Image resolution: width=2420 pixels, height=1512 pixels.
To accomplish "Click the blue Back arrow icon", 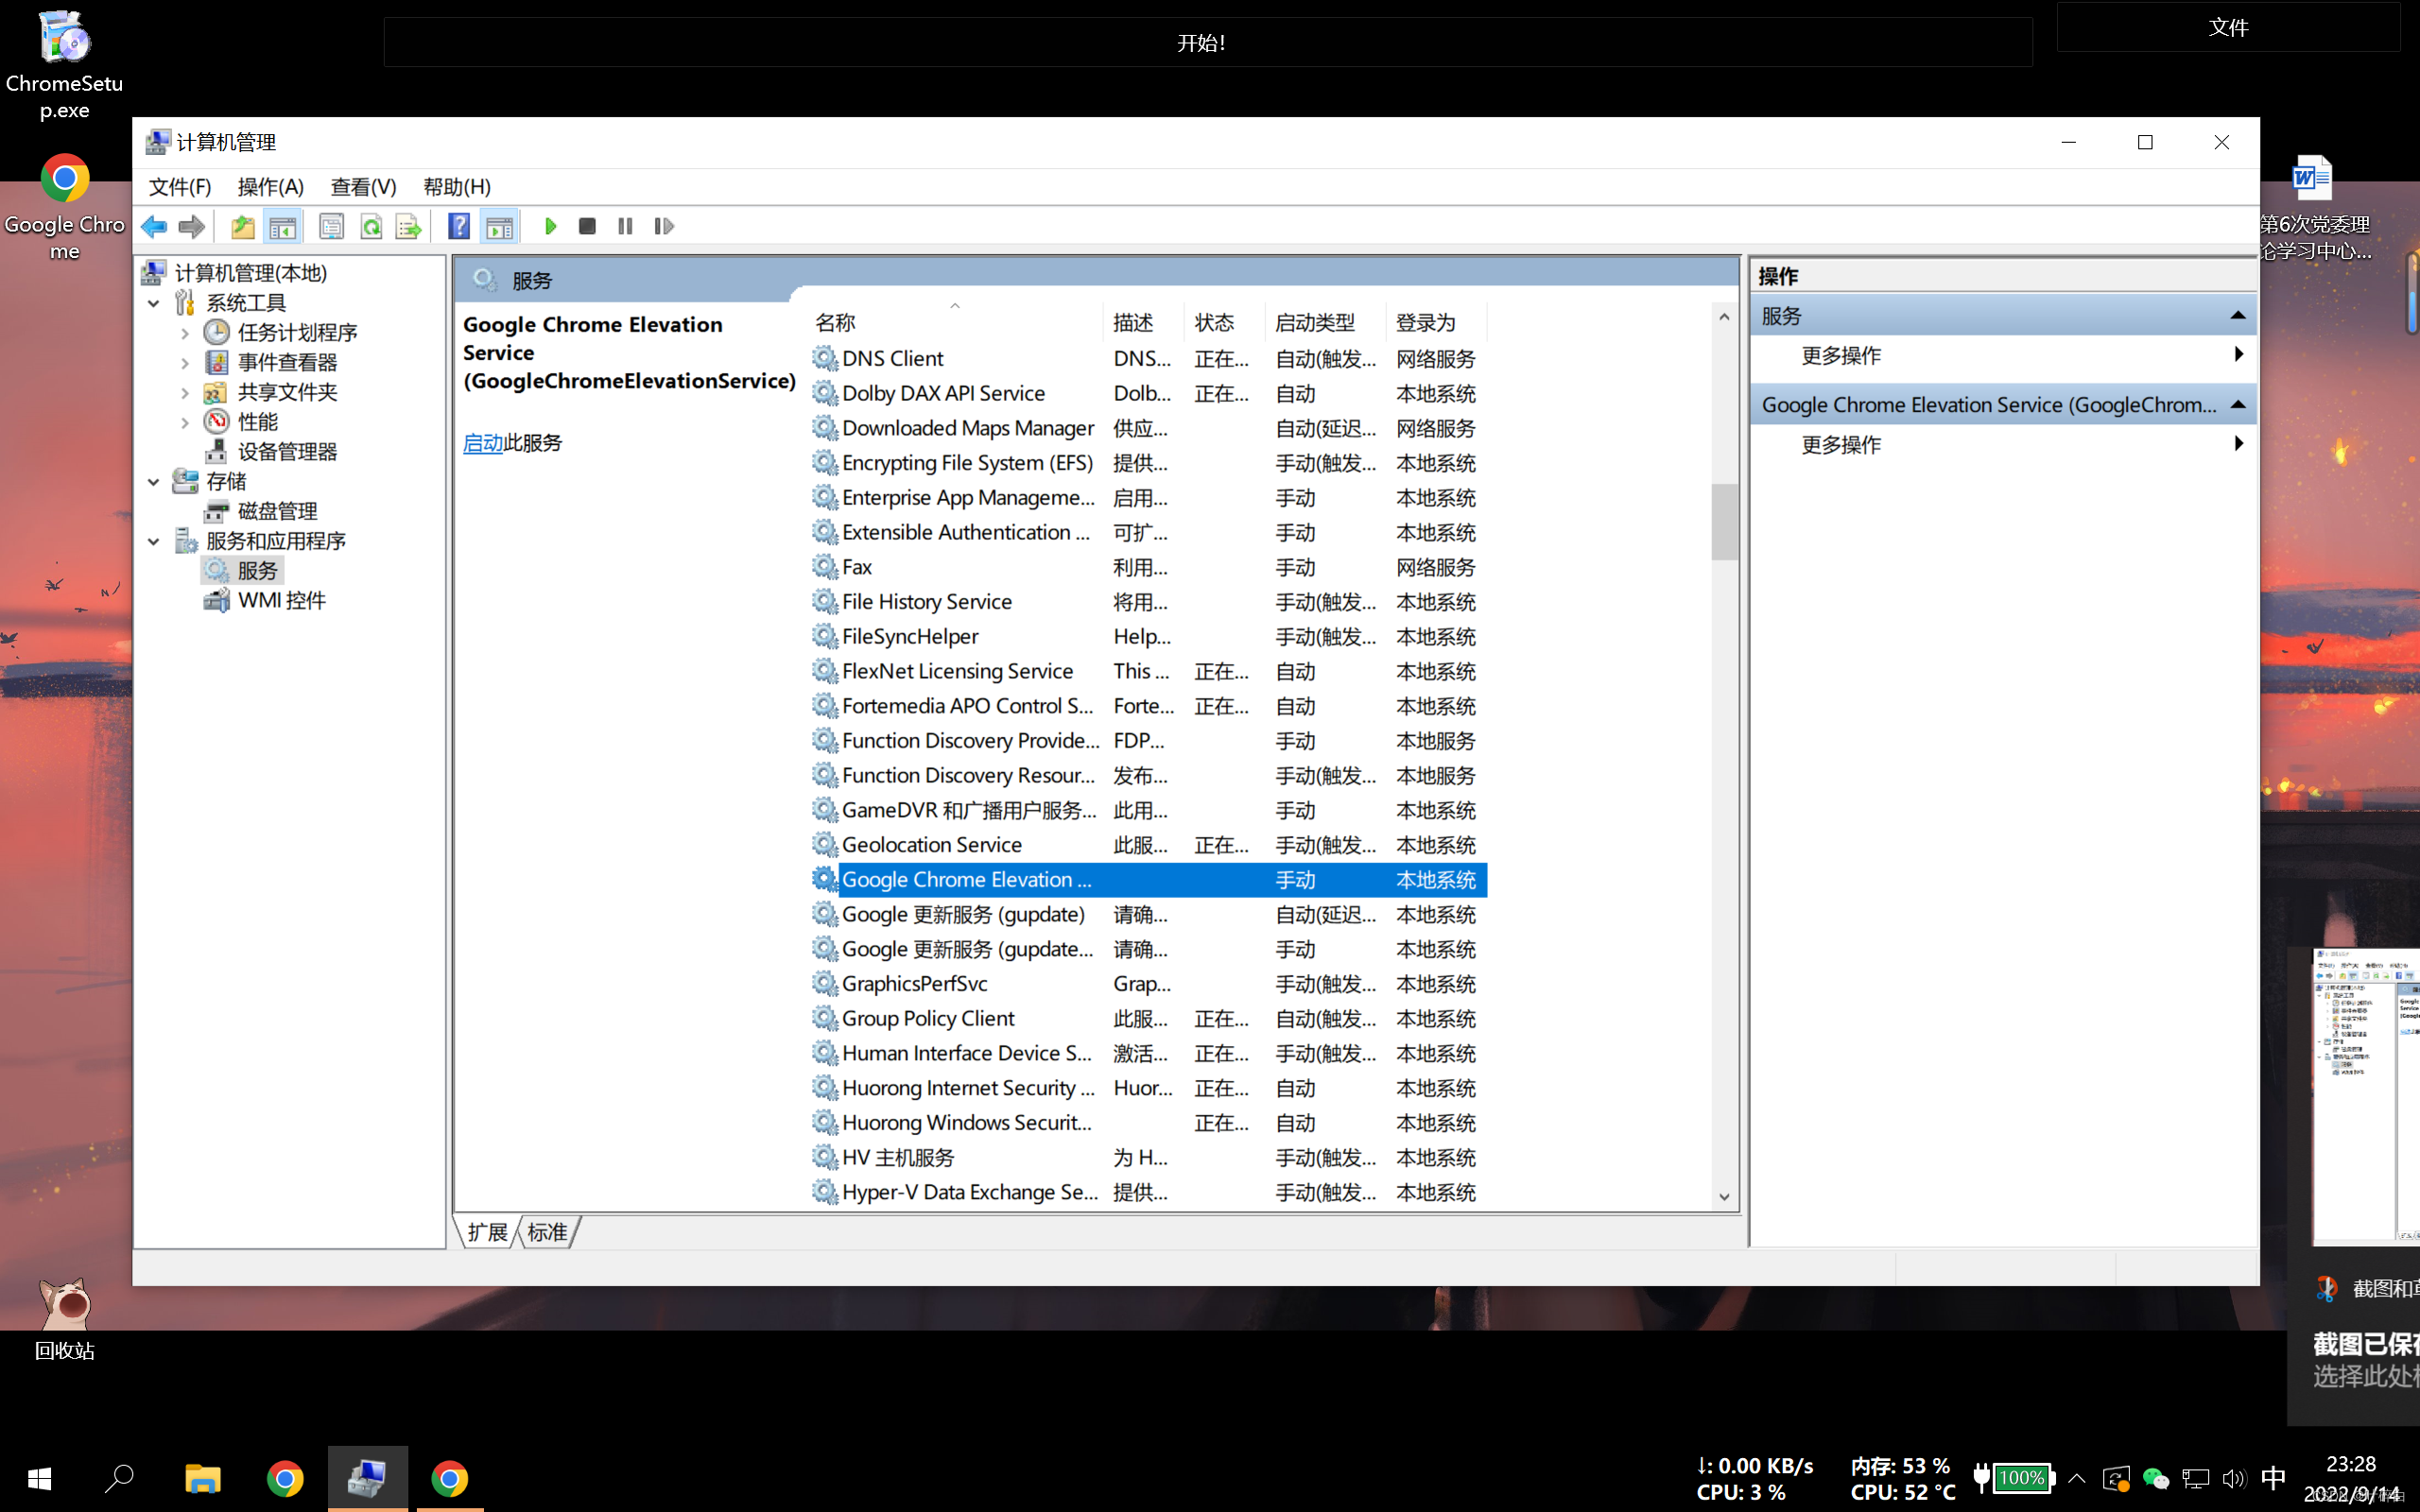I will (x=154, y=227).
